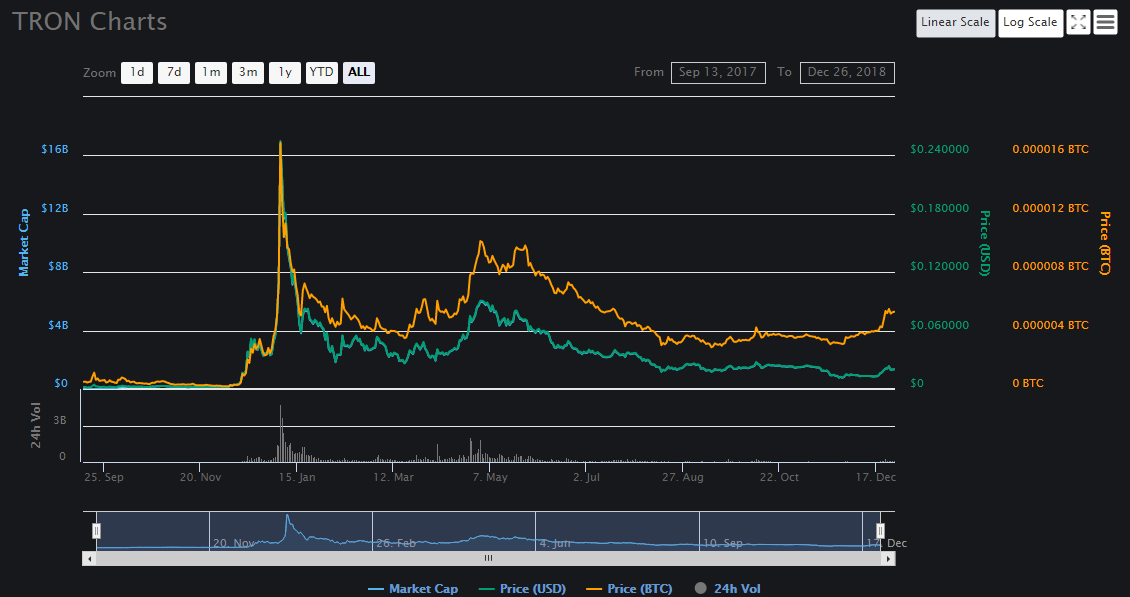Viewport: 1130px width, 597px height.
Task: Set zoom to 1m
Action: (x=211, y=72)
